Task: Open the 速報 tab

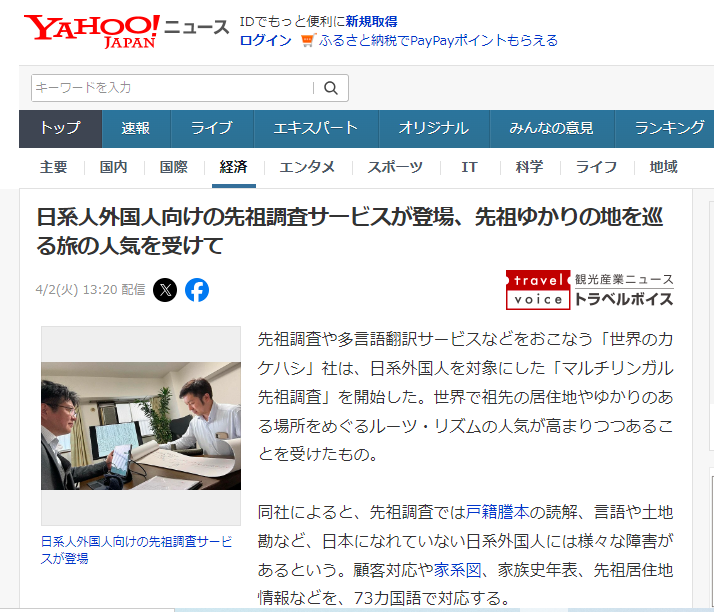Action: click(136, 128)
